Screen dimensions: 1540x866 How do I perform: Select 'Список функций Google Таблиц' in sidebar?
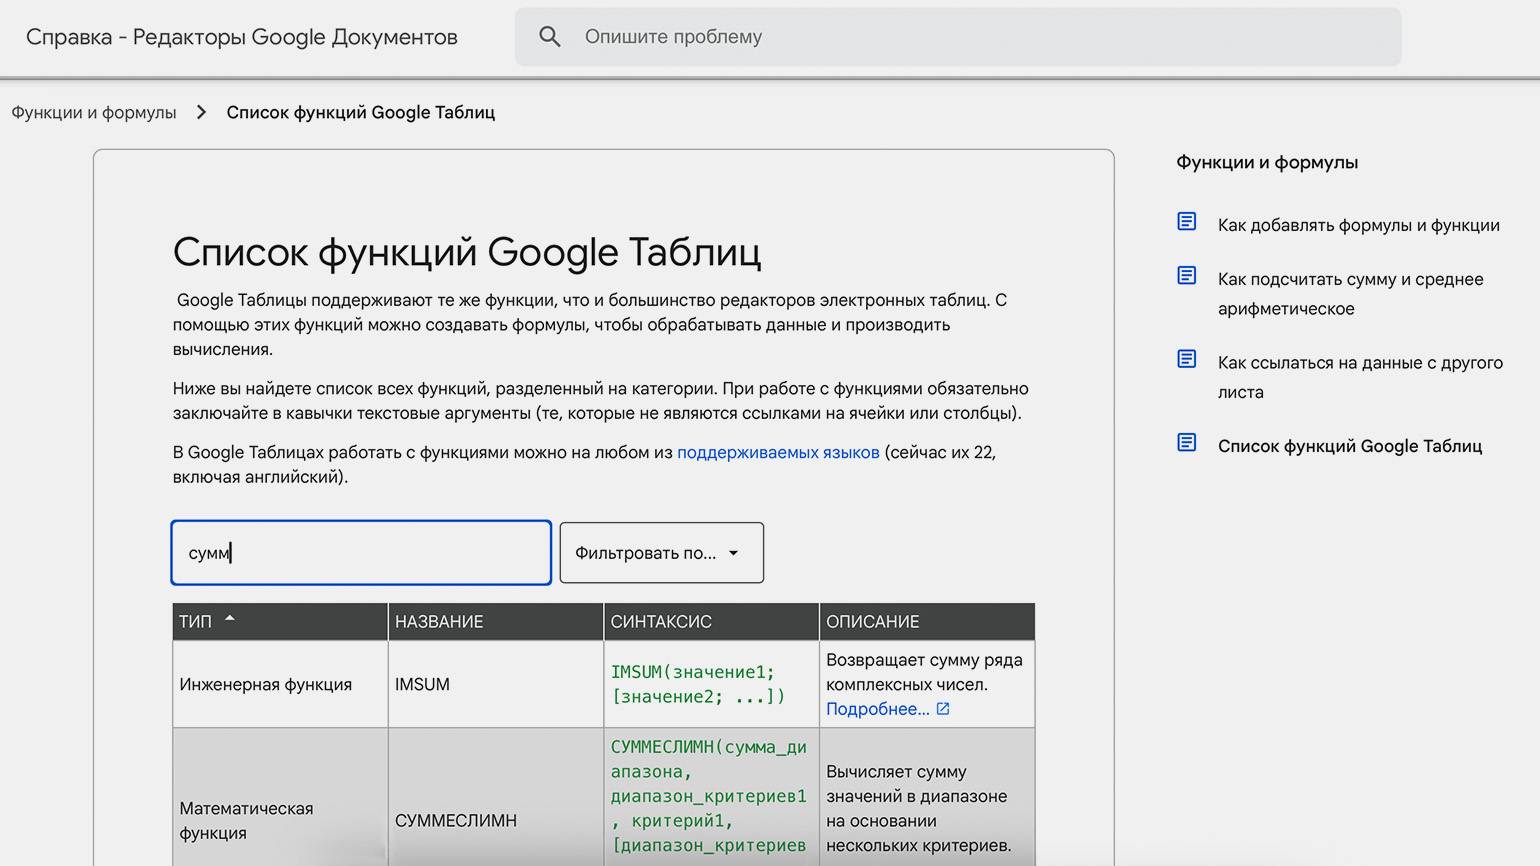tap(1349, 446)
